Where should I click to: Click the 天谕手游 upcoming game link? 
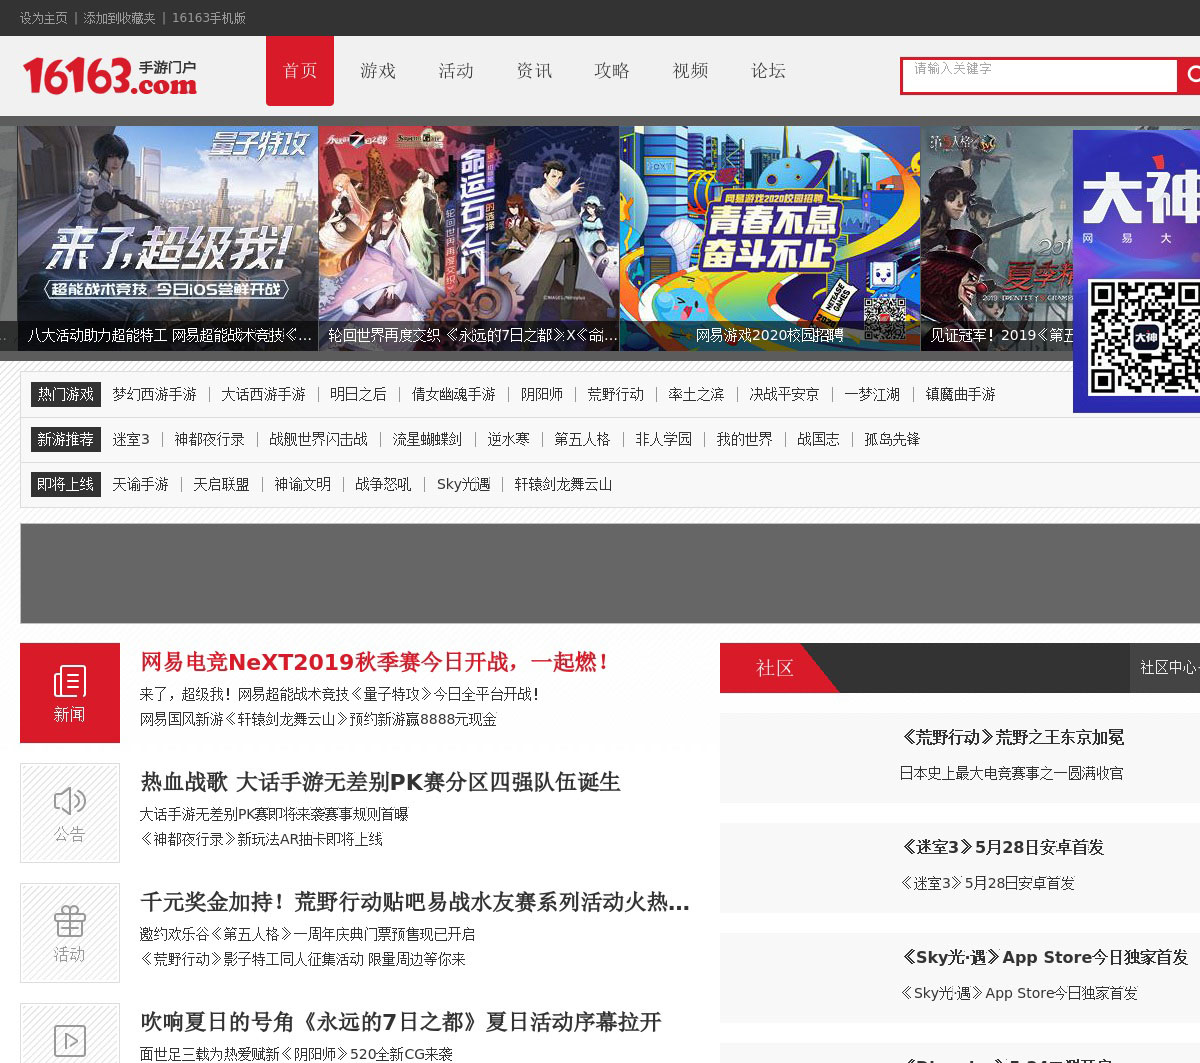[x=140, y=485]
